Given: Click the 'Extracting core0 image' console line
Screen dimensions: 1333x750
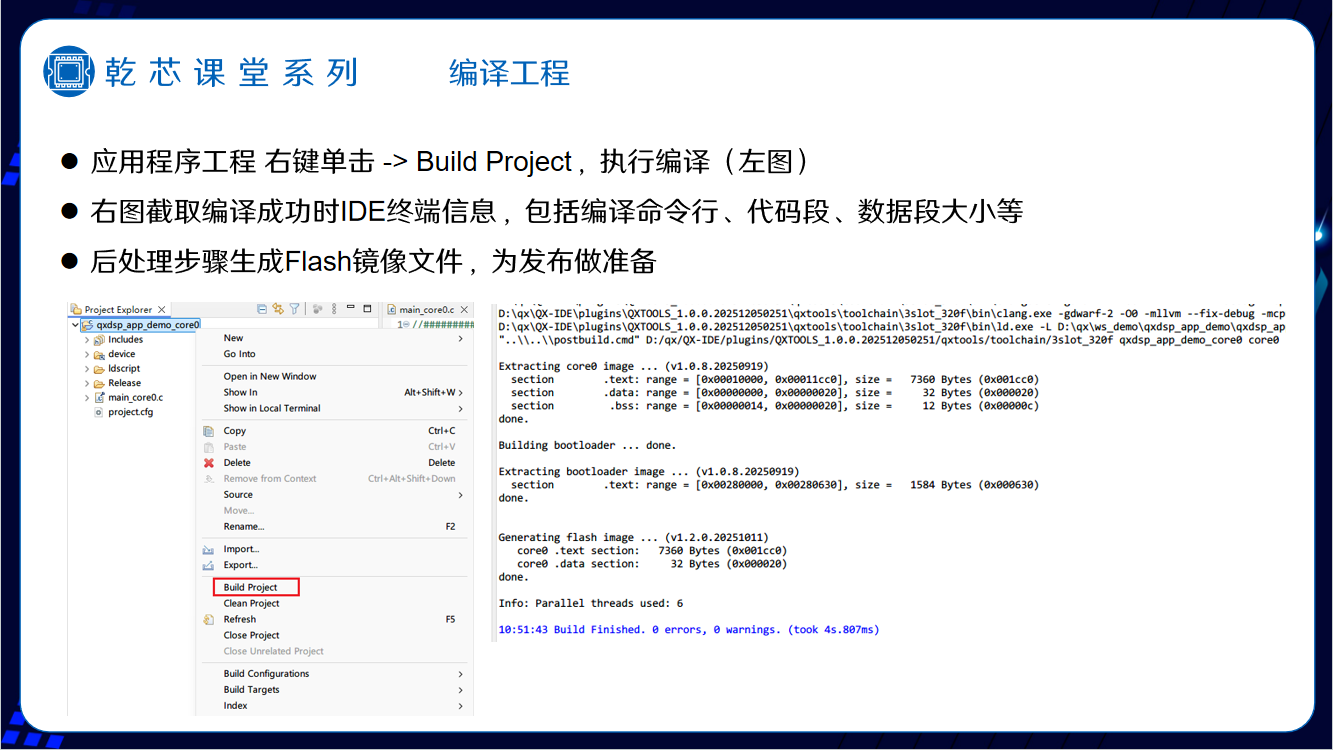Looking at the screenshot, I should click(x=633, y=366).
